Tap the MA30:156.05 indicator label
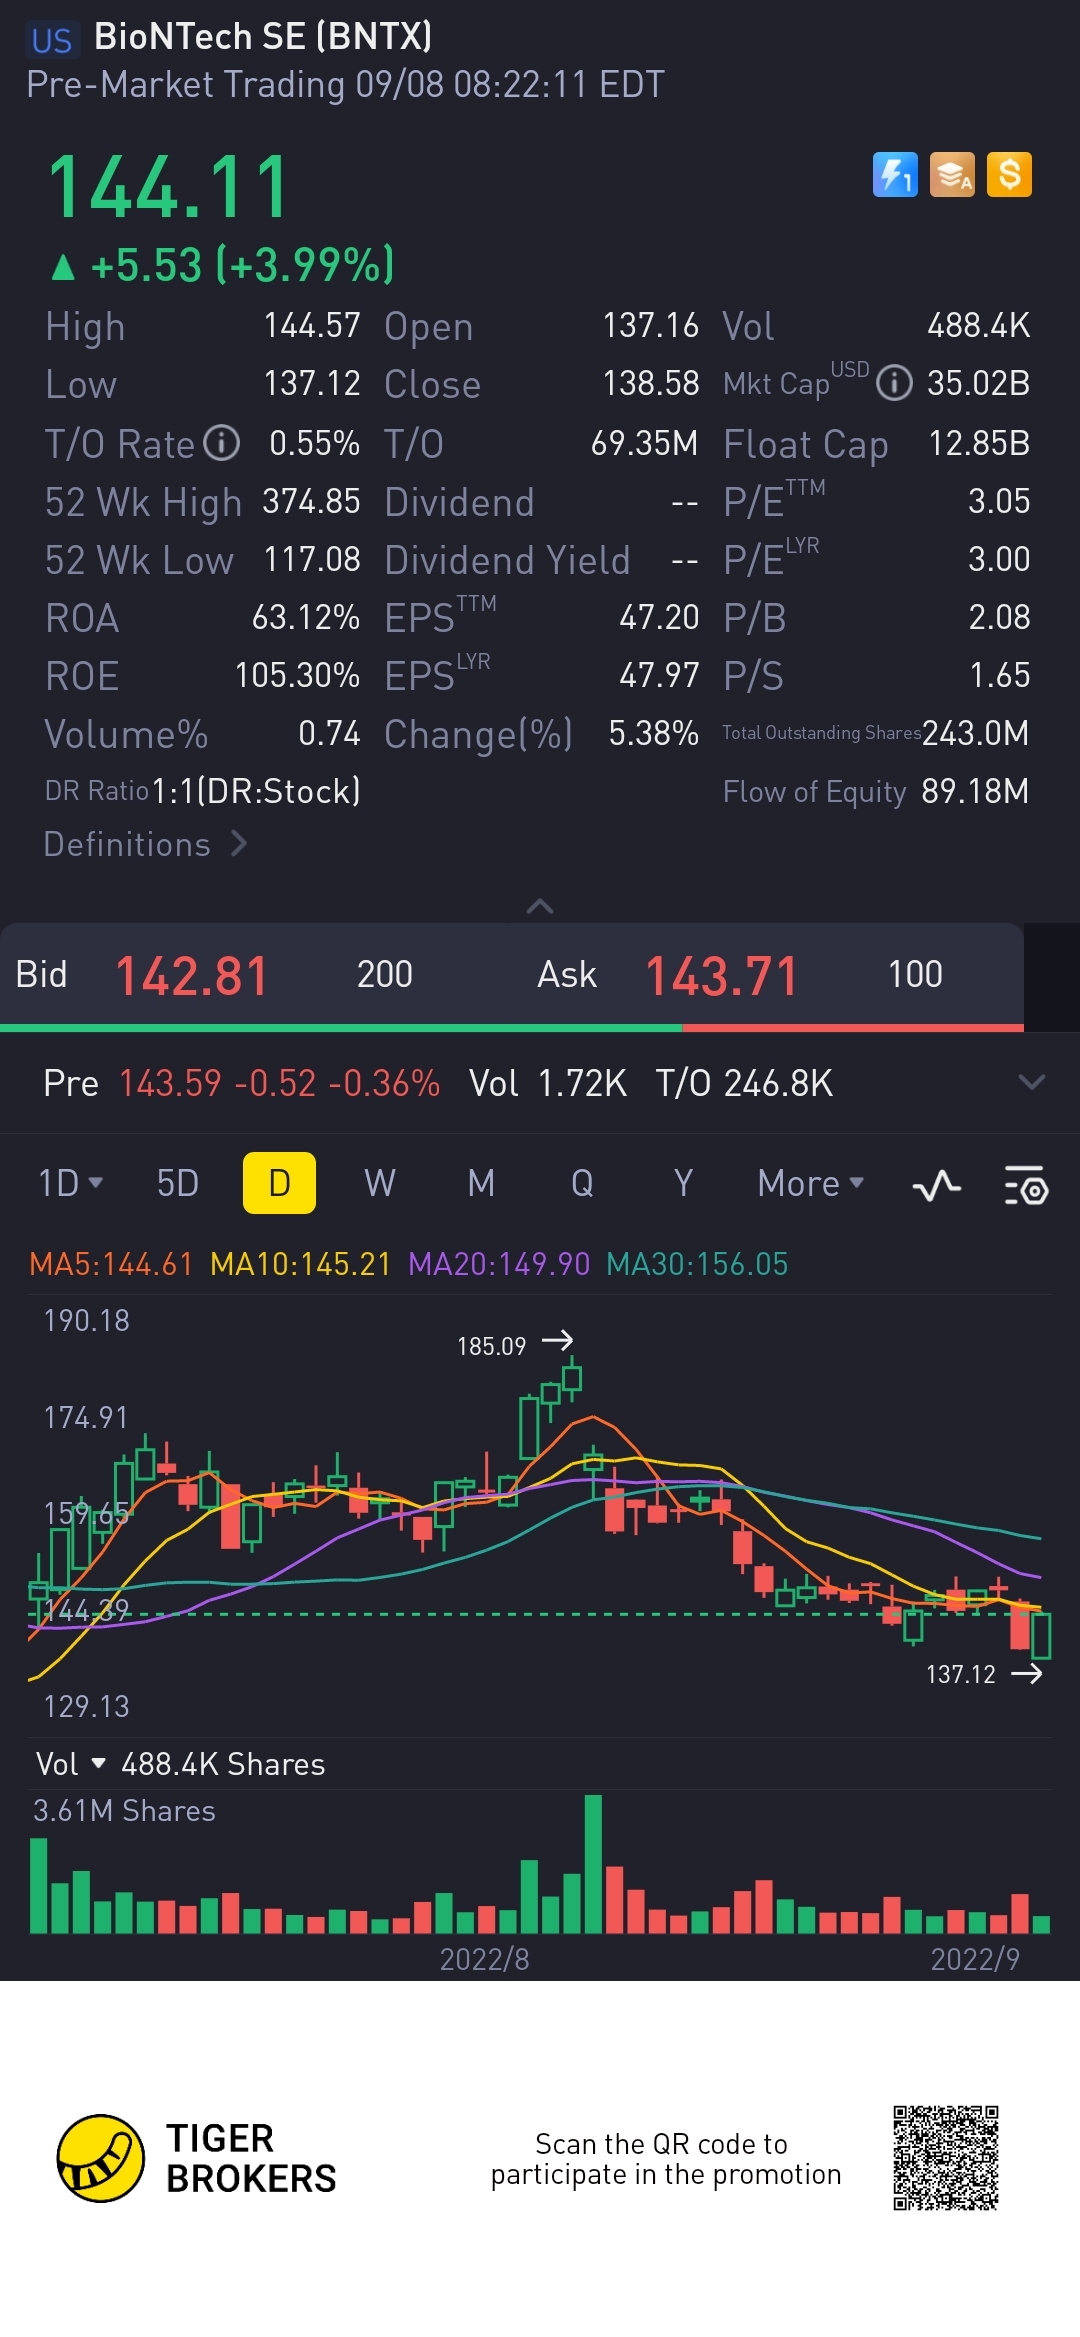This screenshot has width=1080, height=2337. 697,1264
